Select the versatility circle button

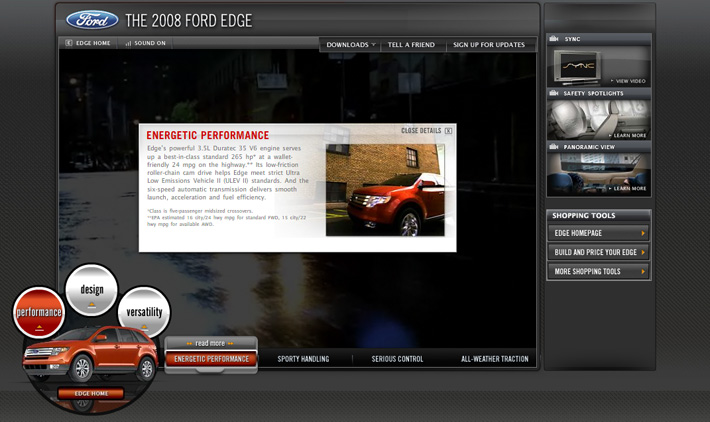[144, 312]
